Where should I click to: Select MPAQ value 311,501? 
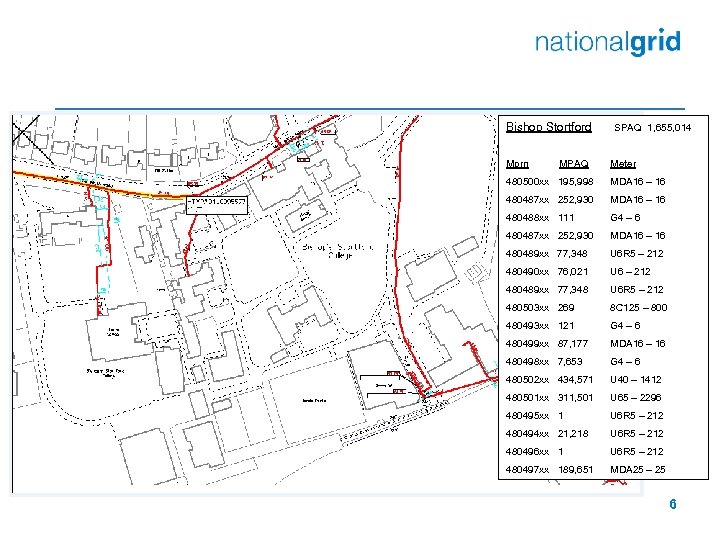click(x=575, y=398)
